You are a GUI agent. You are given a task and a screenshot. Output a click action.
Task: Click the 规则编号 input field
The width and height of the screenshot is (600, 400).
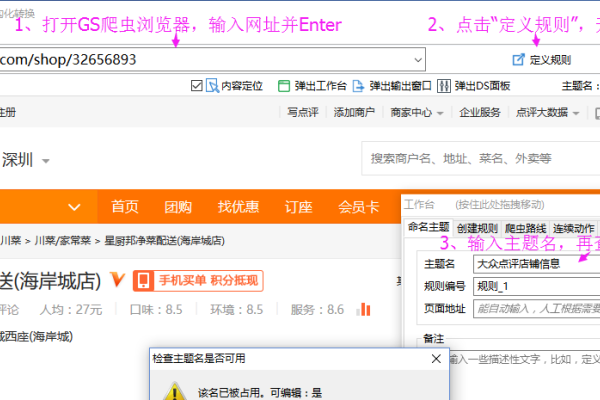pos(536,286)
